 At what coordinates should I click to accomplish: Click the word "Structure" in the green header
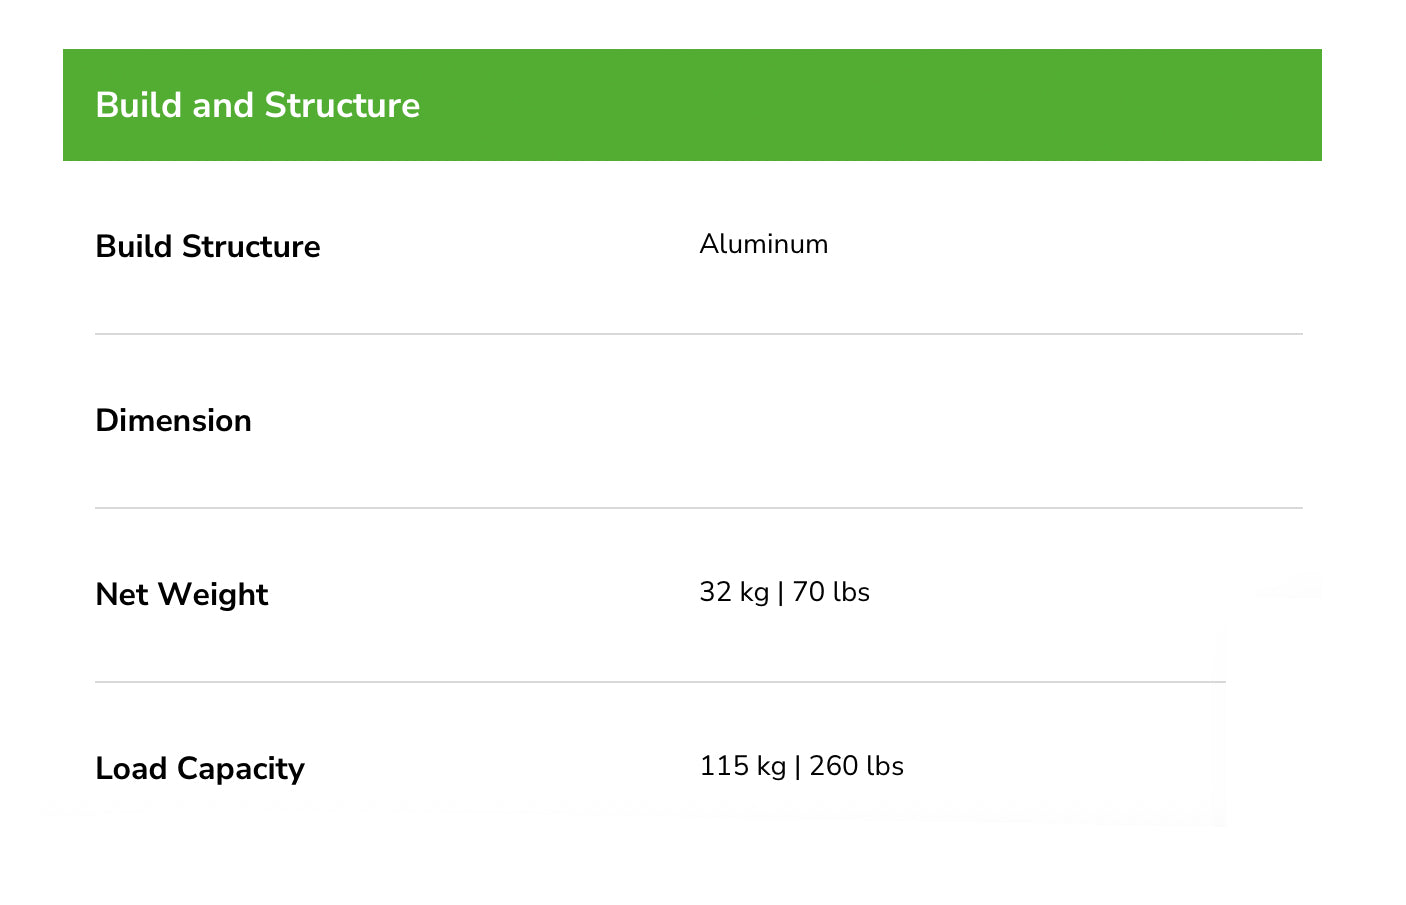[342, 105]
